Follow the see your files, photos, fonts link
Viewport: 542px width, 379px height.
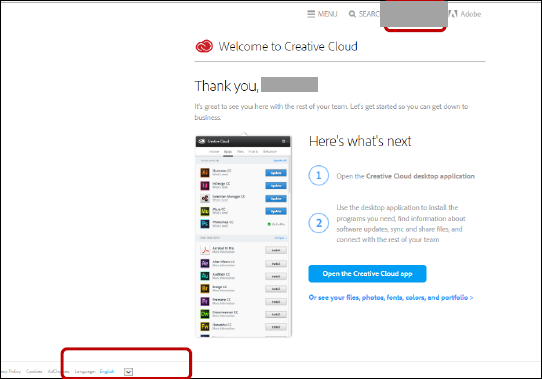[391, 297]
